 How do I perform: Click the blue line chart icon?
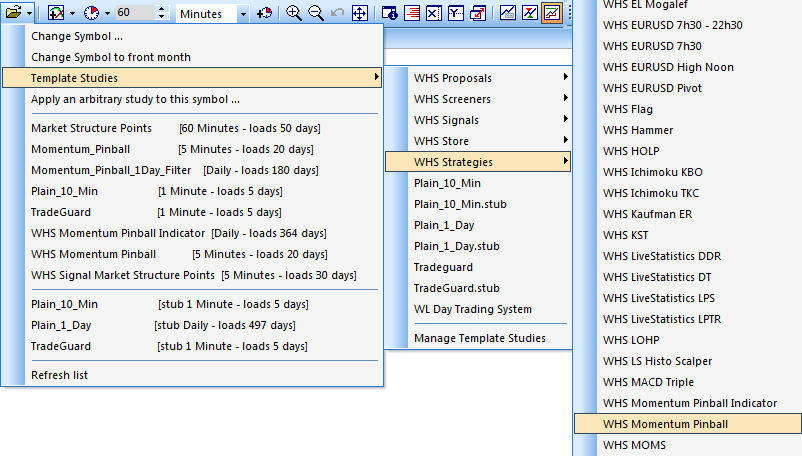(x=507, y=13)
